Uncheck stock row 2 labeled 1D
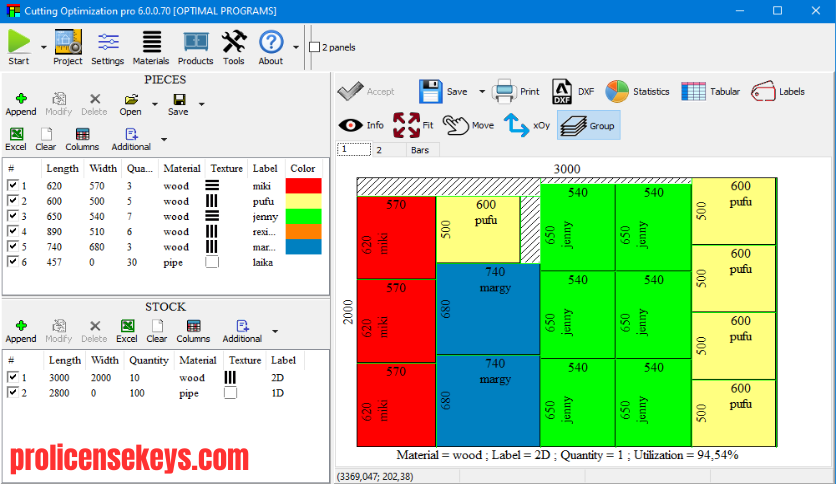 12,392
